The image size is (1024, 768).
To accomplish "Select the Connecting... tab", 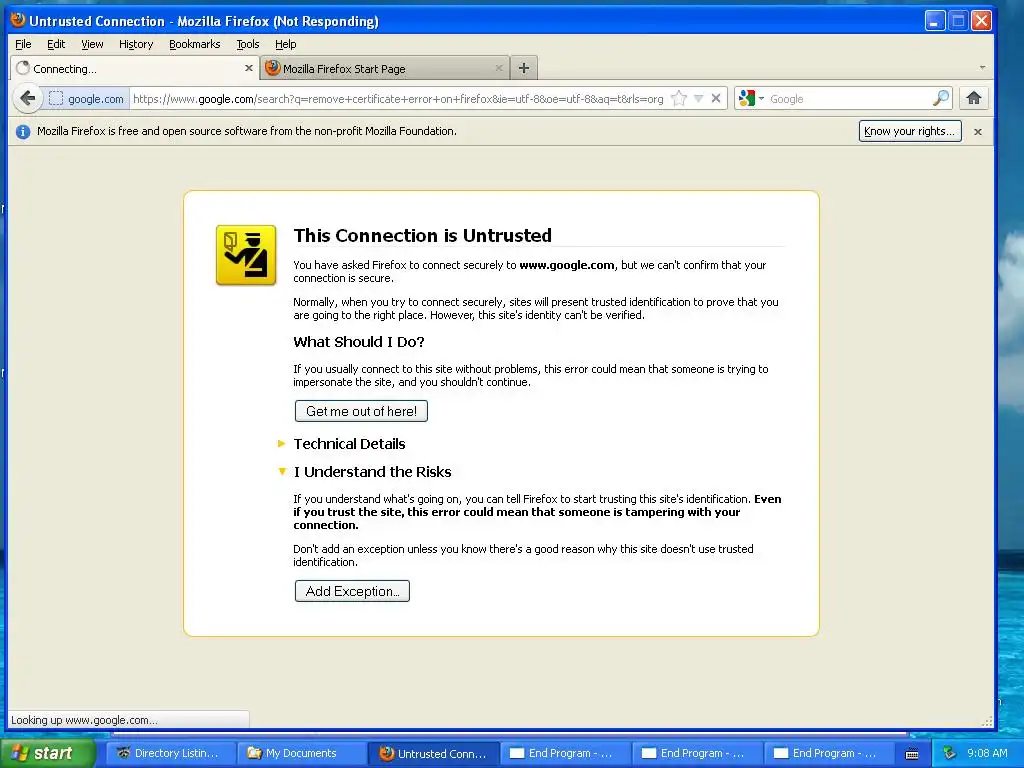I will click(x=135, y=69).
